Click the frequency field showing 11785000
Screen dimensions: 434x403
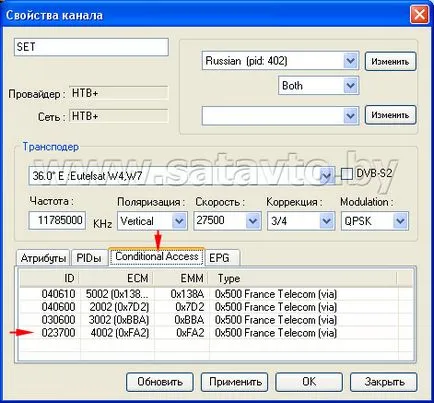(x=57, y=220)
